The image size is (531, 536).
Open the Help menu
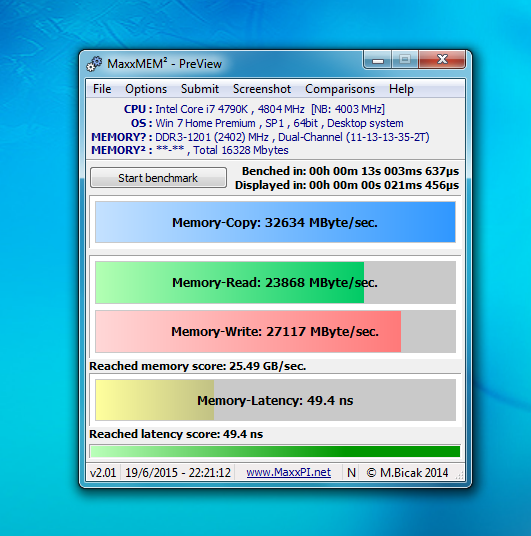(x=401, y=89)
